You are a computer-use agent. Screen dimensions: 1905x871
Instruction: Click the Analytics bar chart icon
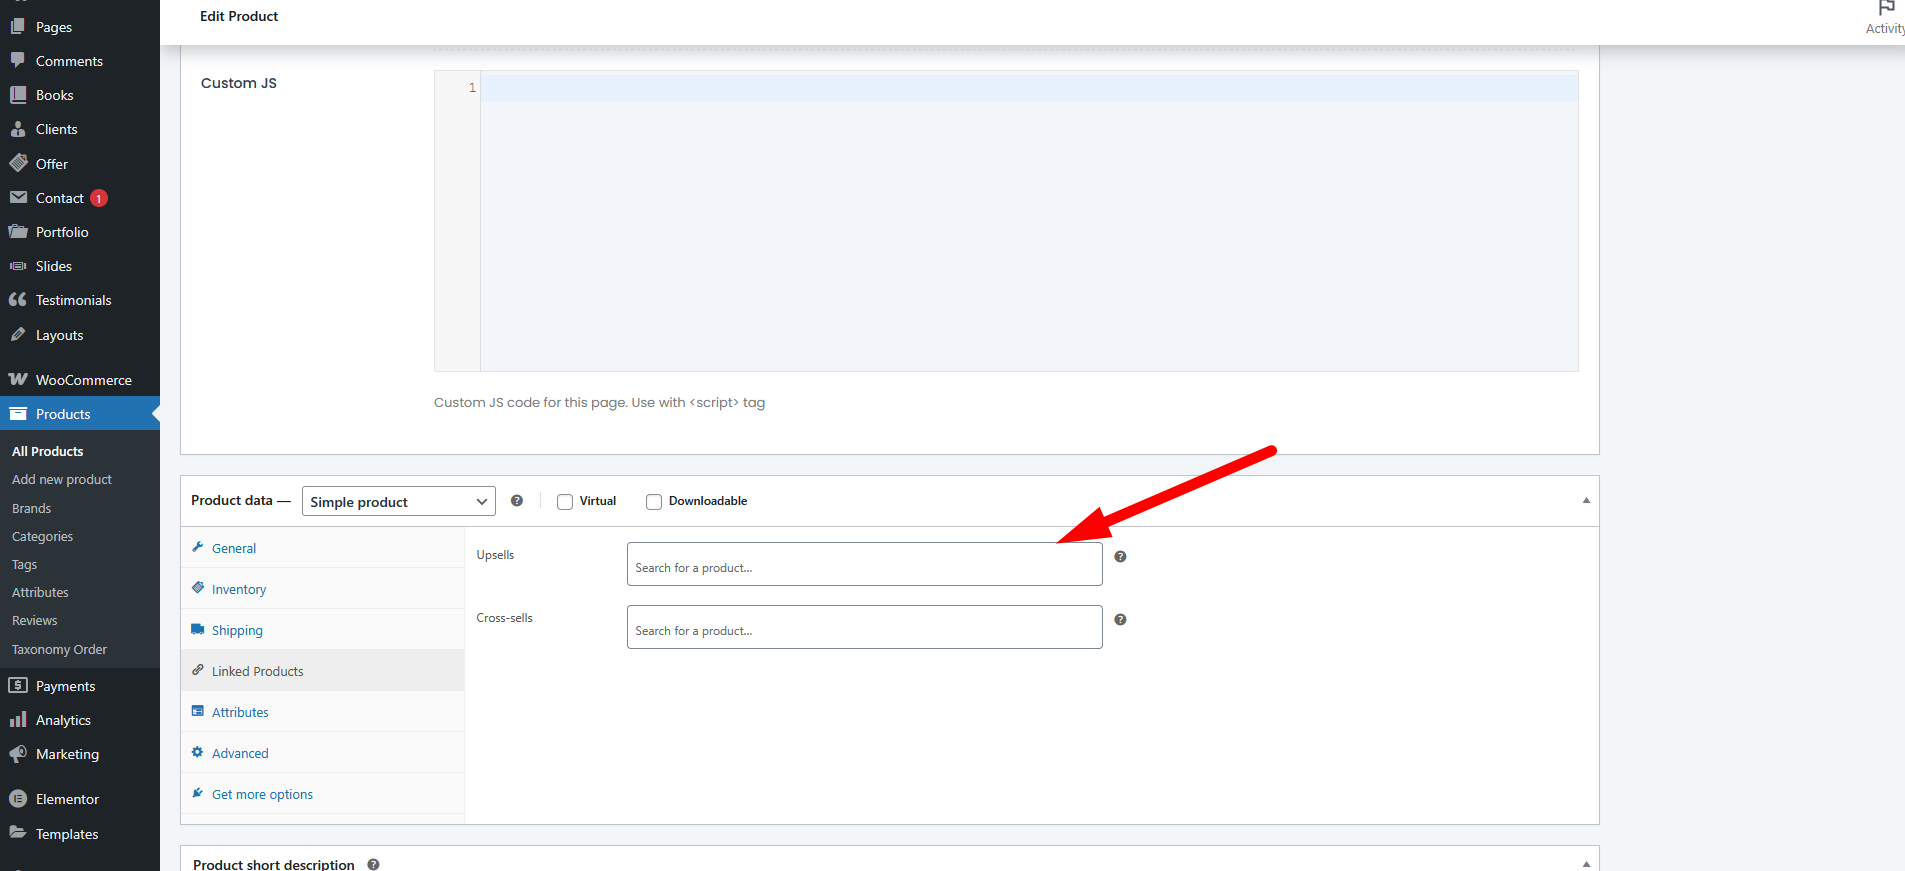(18, 720)
